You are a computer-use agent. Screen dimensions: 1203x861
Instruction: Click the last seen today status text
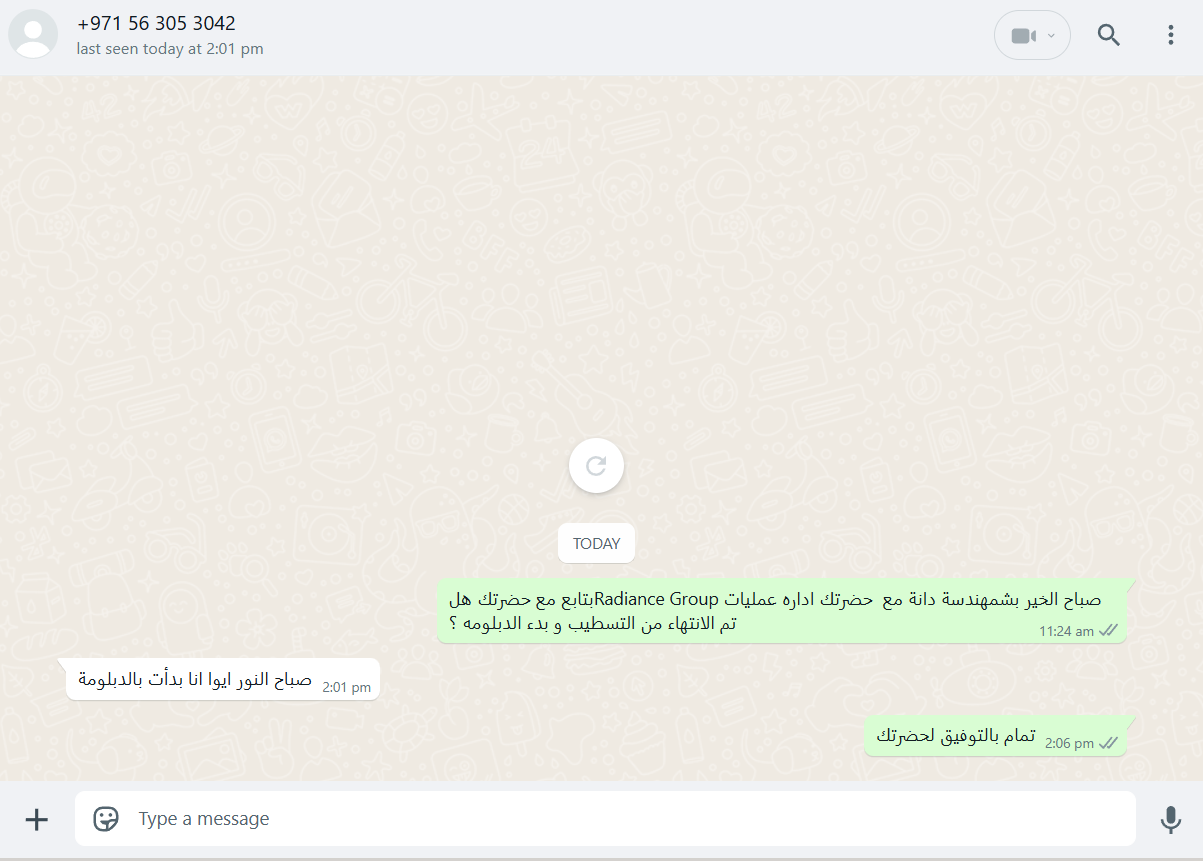(170, 49)
